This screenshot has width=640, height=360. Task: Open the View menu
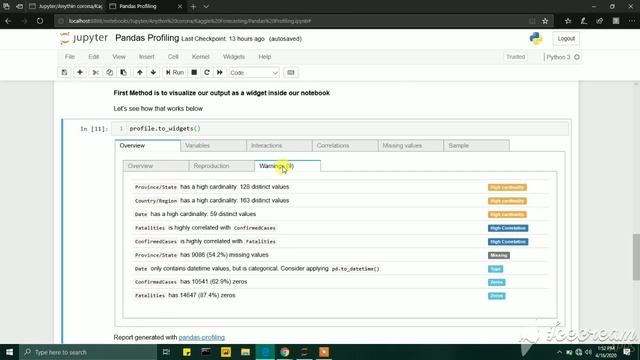(x=119, y=57)
